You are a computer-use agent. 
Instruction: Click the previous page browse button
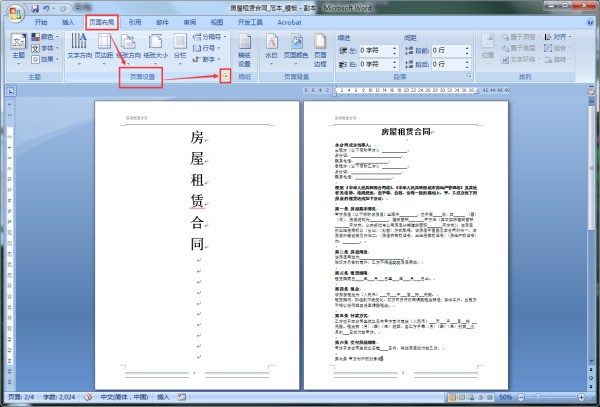[592, 370]
